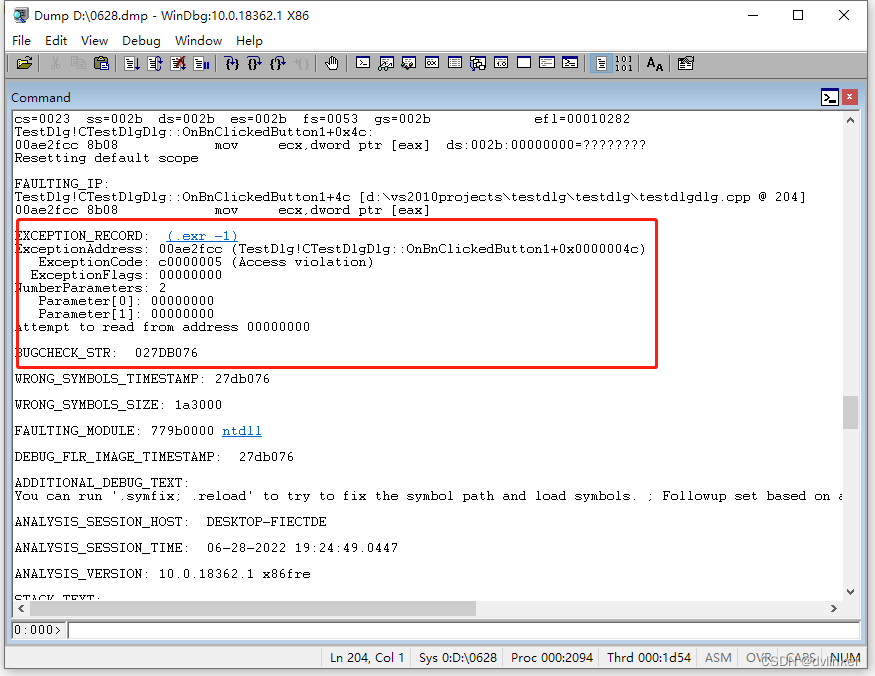This screenshot has width=875, height=676.
Task: Click the command input field at the 0:000> prompt
Action: pos(463,630)
